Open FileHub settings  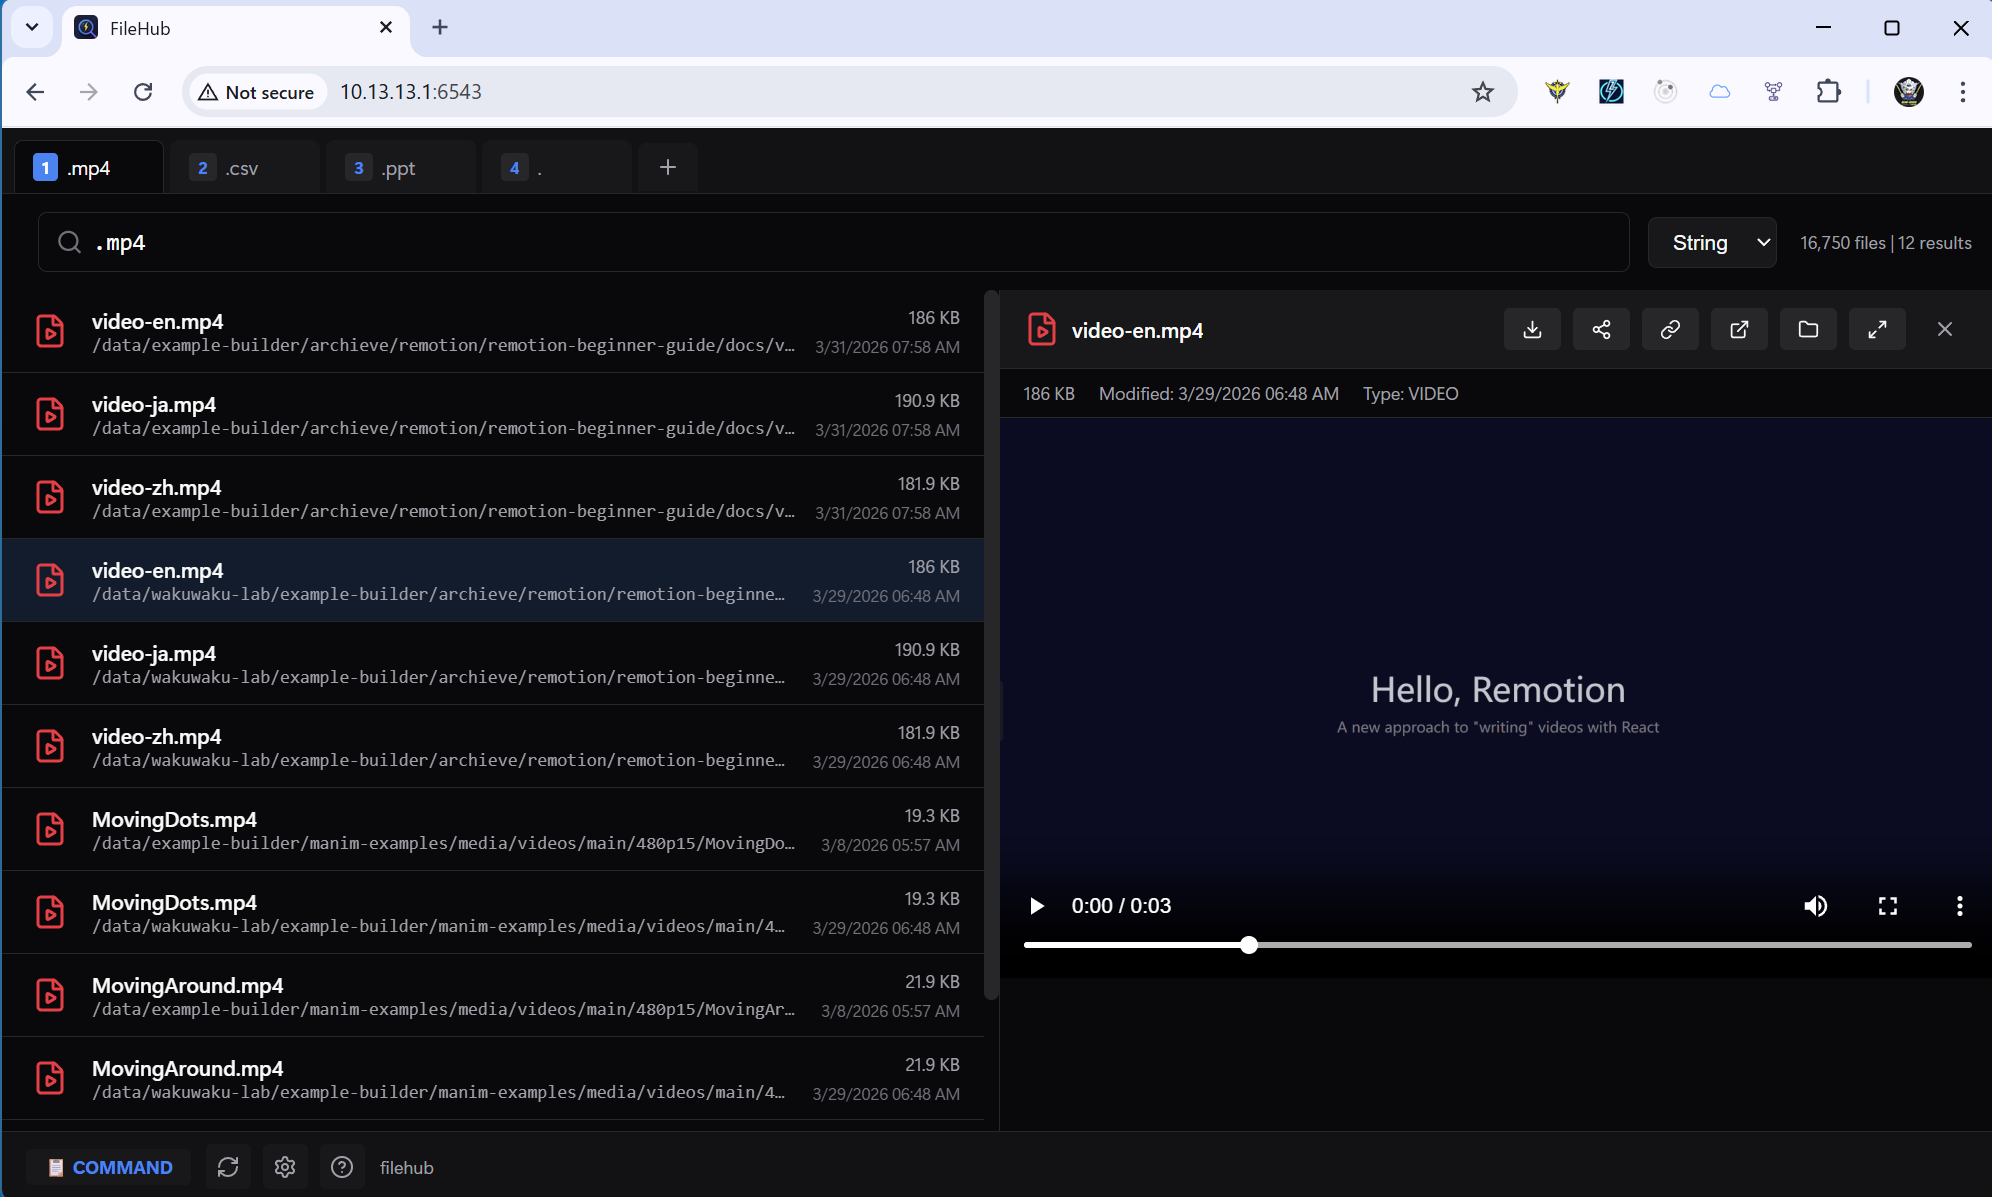coord(285,1167)
